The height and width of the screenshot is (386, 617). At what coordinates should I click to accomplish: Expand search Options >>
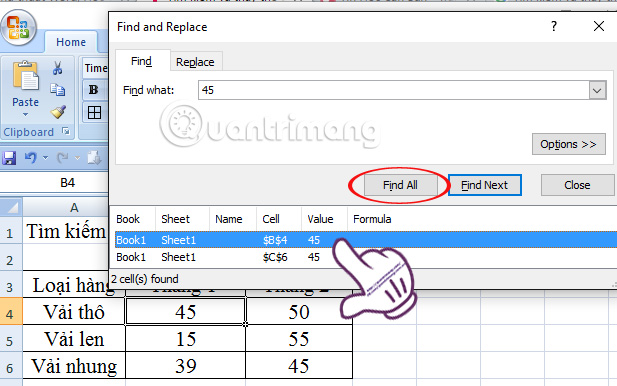[x=568, y=144]
